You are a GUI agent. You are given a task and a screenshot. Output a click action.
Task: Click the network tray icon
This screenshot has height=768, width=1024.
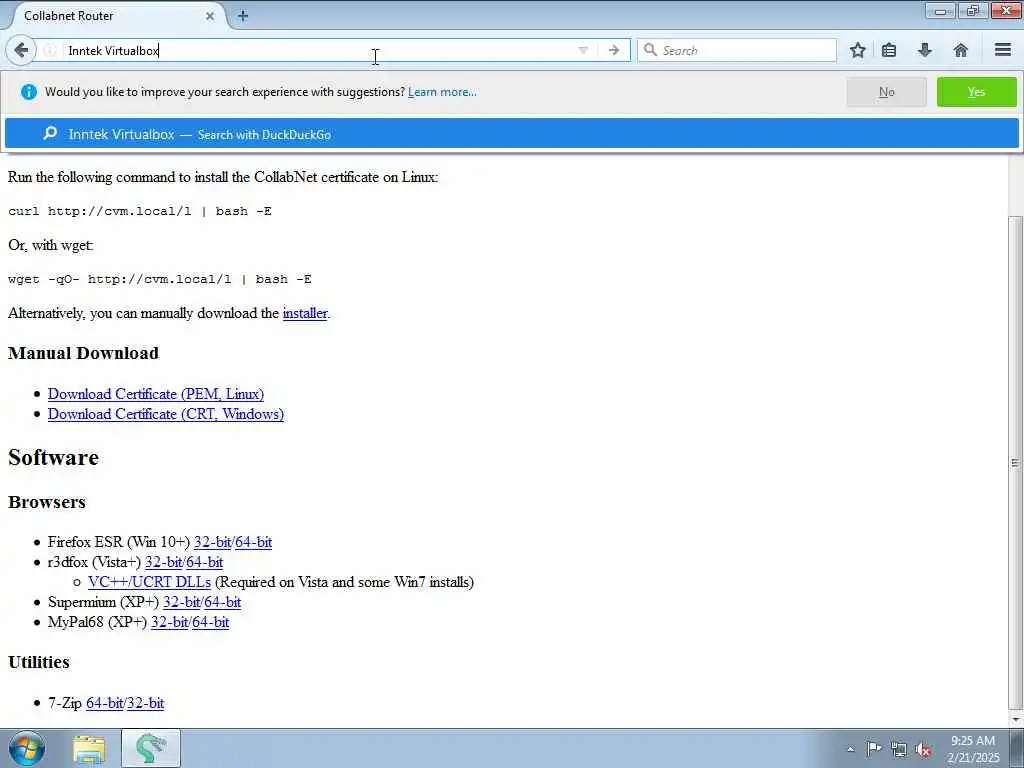pos(899,749)
